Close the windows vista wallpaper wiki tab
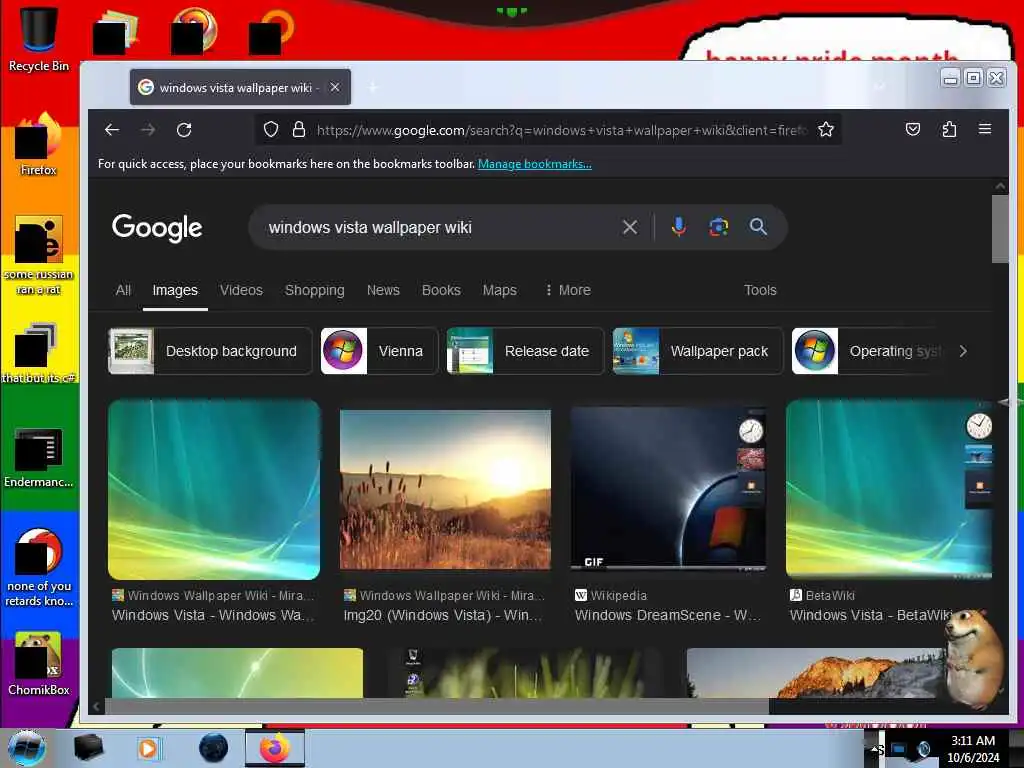The height and width of the screenshot is (768, 1024). point(334,87)
